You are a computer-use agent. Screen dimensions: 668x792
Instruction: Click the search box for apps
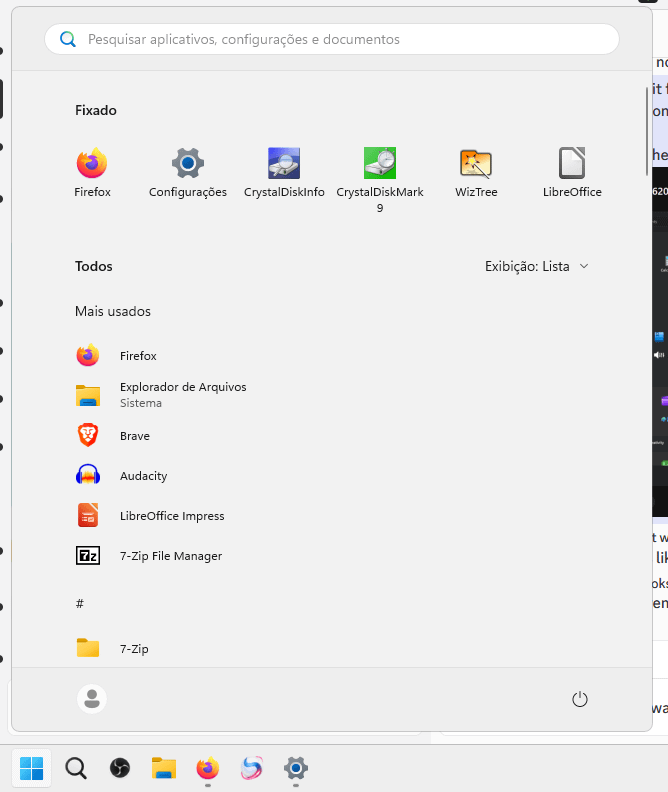coord(332,39)
